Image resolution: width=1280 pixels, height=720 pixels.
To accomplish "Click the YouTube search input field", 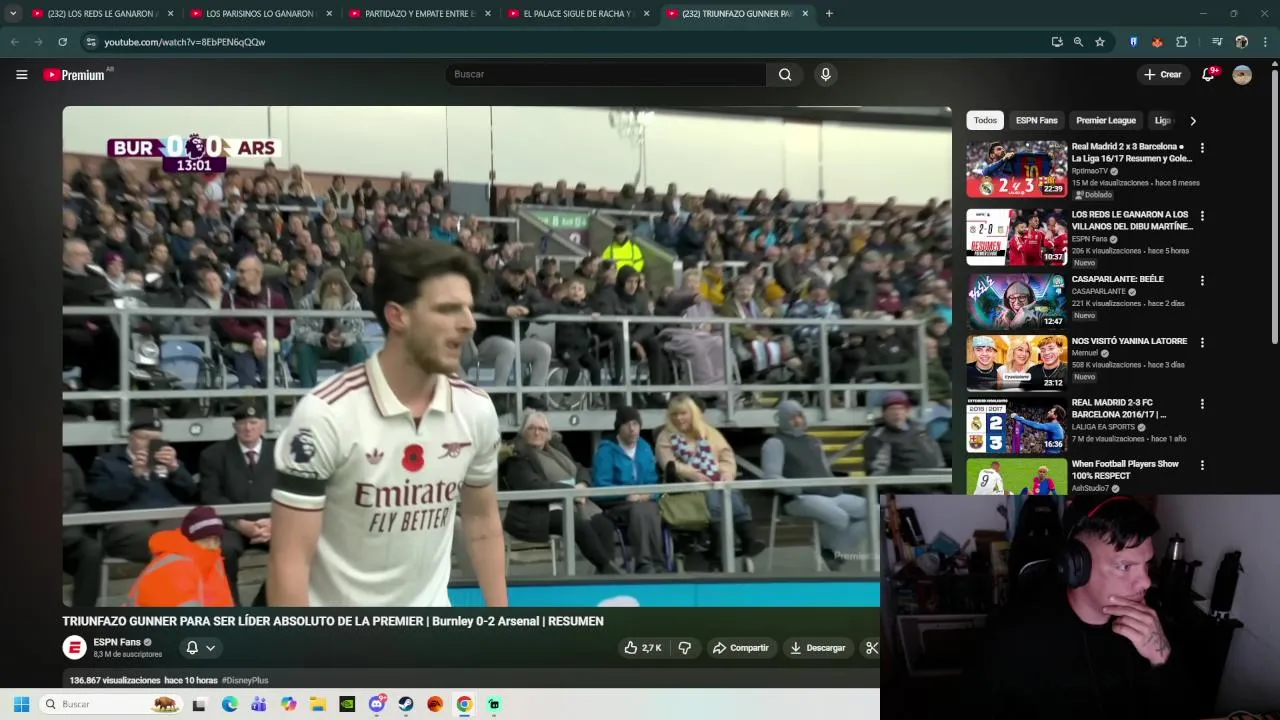I will click(606, 74).
